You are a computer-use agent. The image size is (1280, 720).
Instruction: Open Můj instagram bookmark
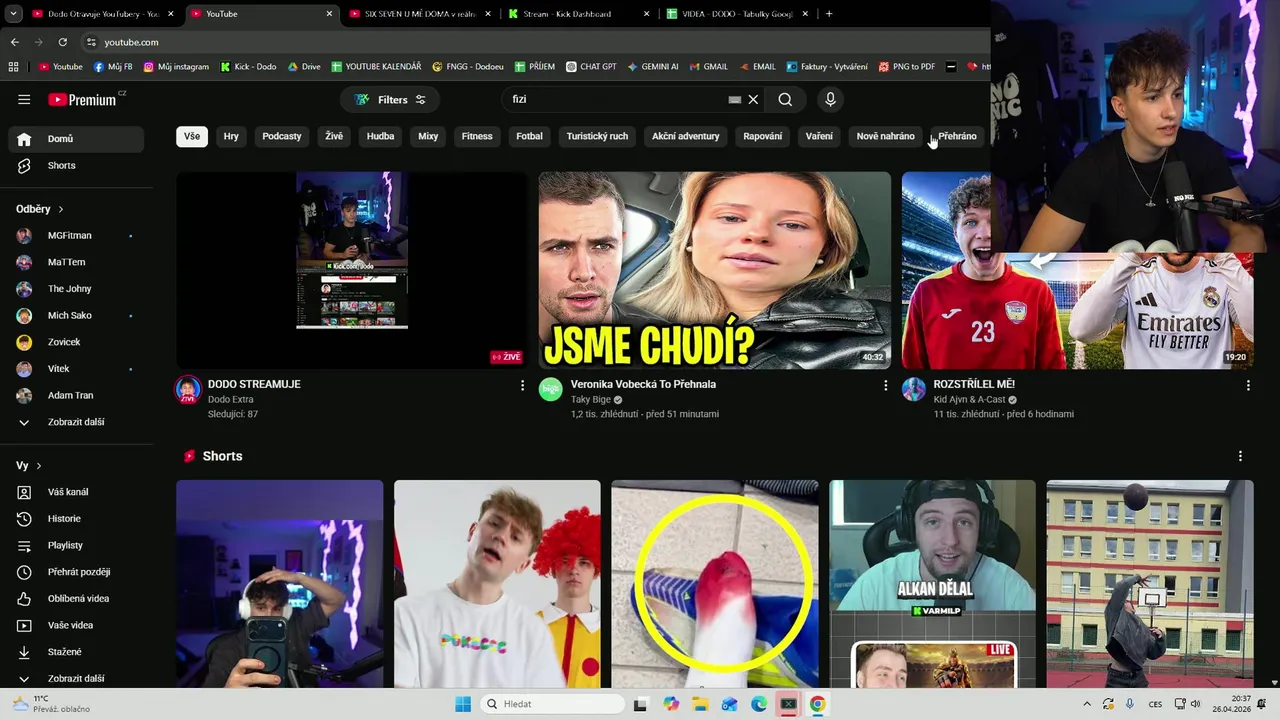click(176, 67)
